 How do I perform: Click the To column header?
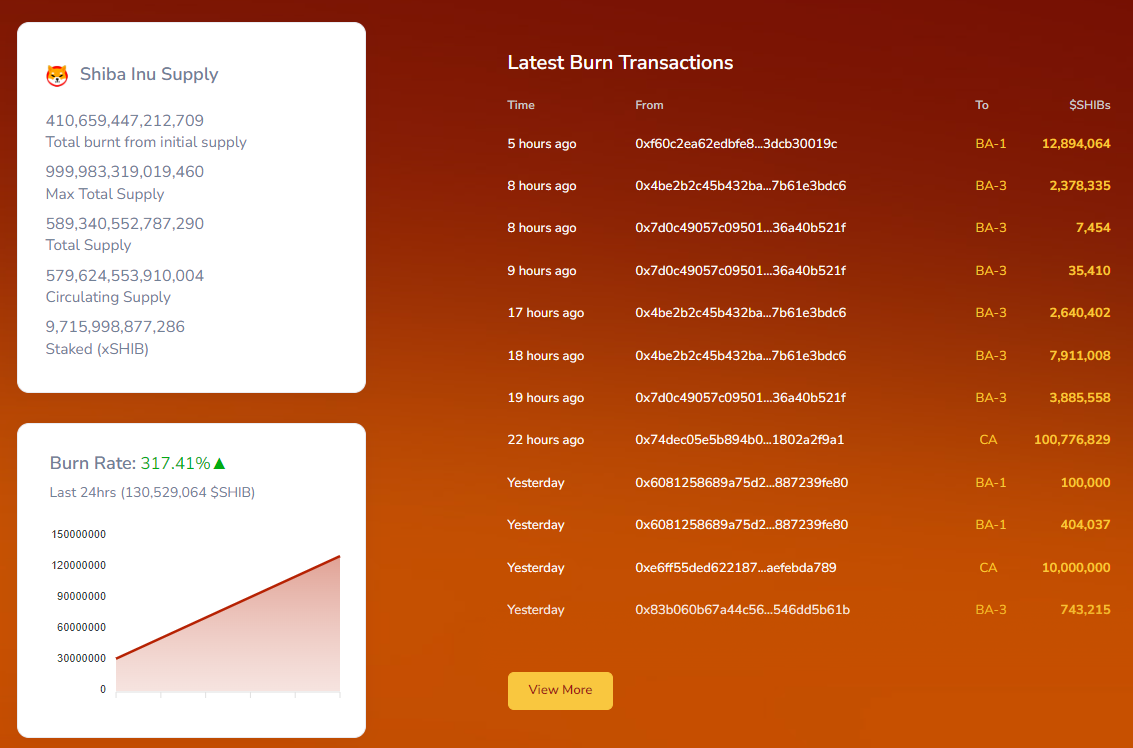(x=981, y=105)
